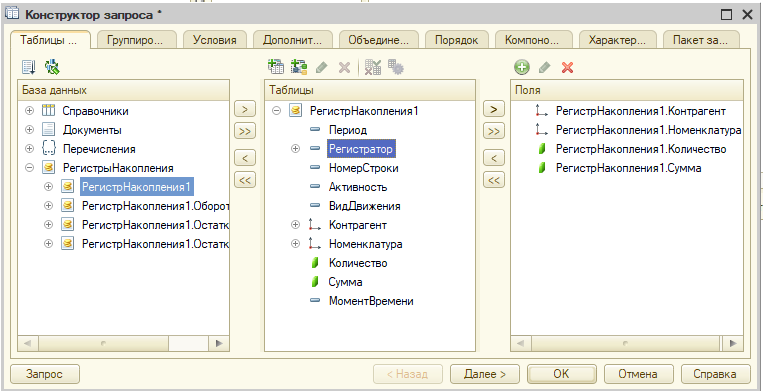Select РегистрНакопления1.Сумма in Поля
This screenshot has width=763, height=391.
pos(628,168)
